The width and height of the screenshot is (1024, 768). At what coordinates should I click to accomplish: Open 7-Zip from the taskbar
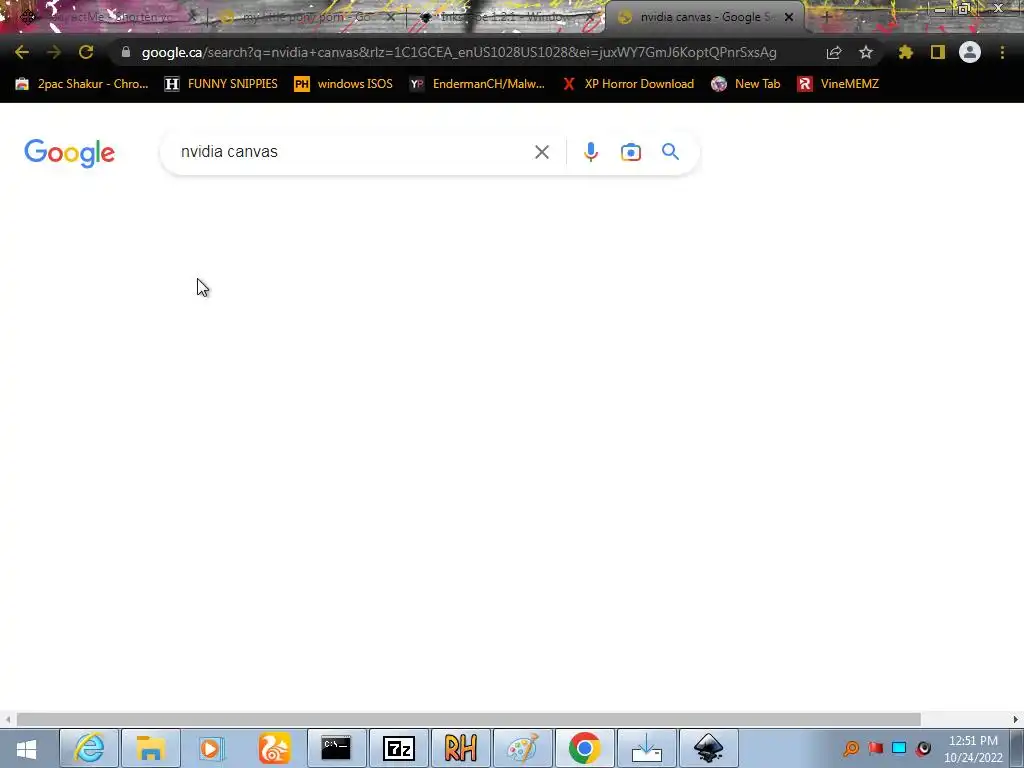(x=398, y=748)
